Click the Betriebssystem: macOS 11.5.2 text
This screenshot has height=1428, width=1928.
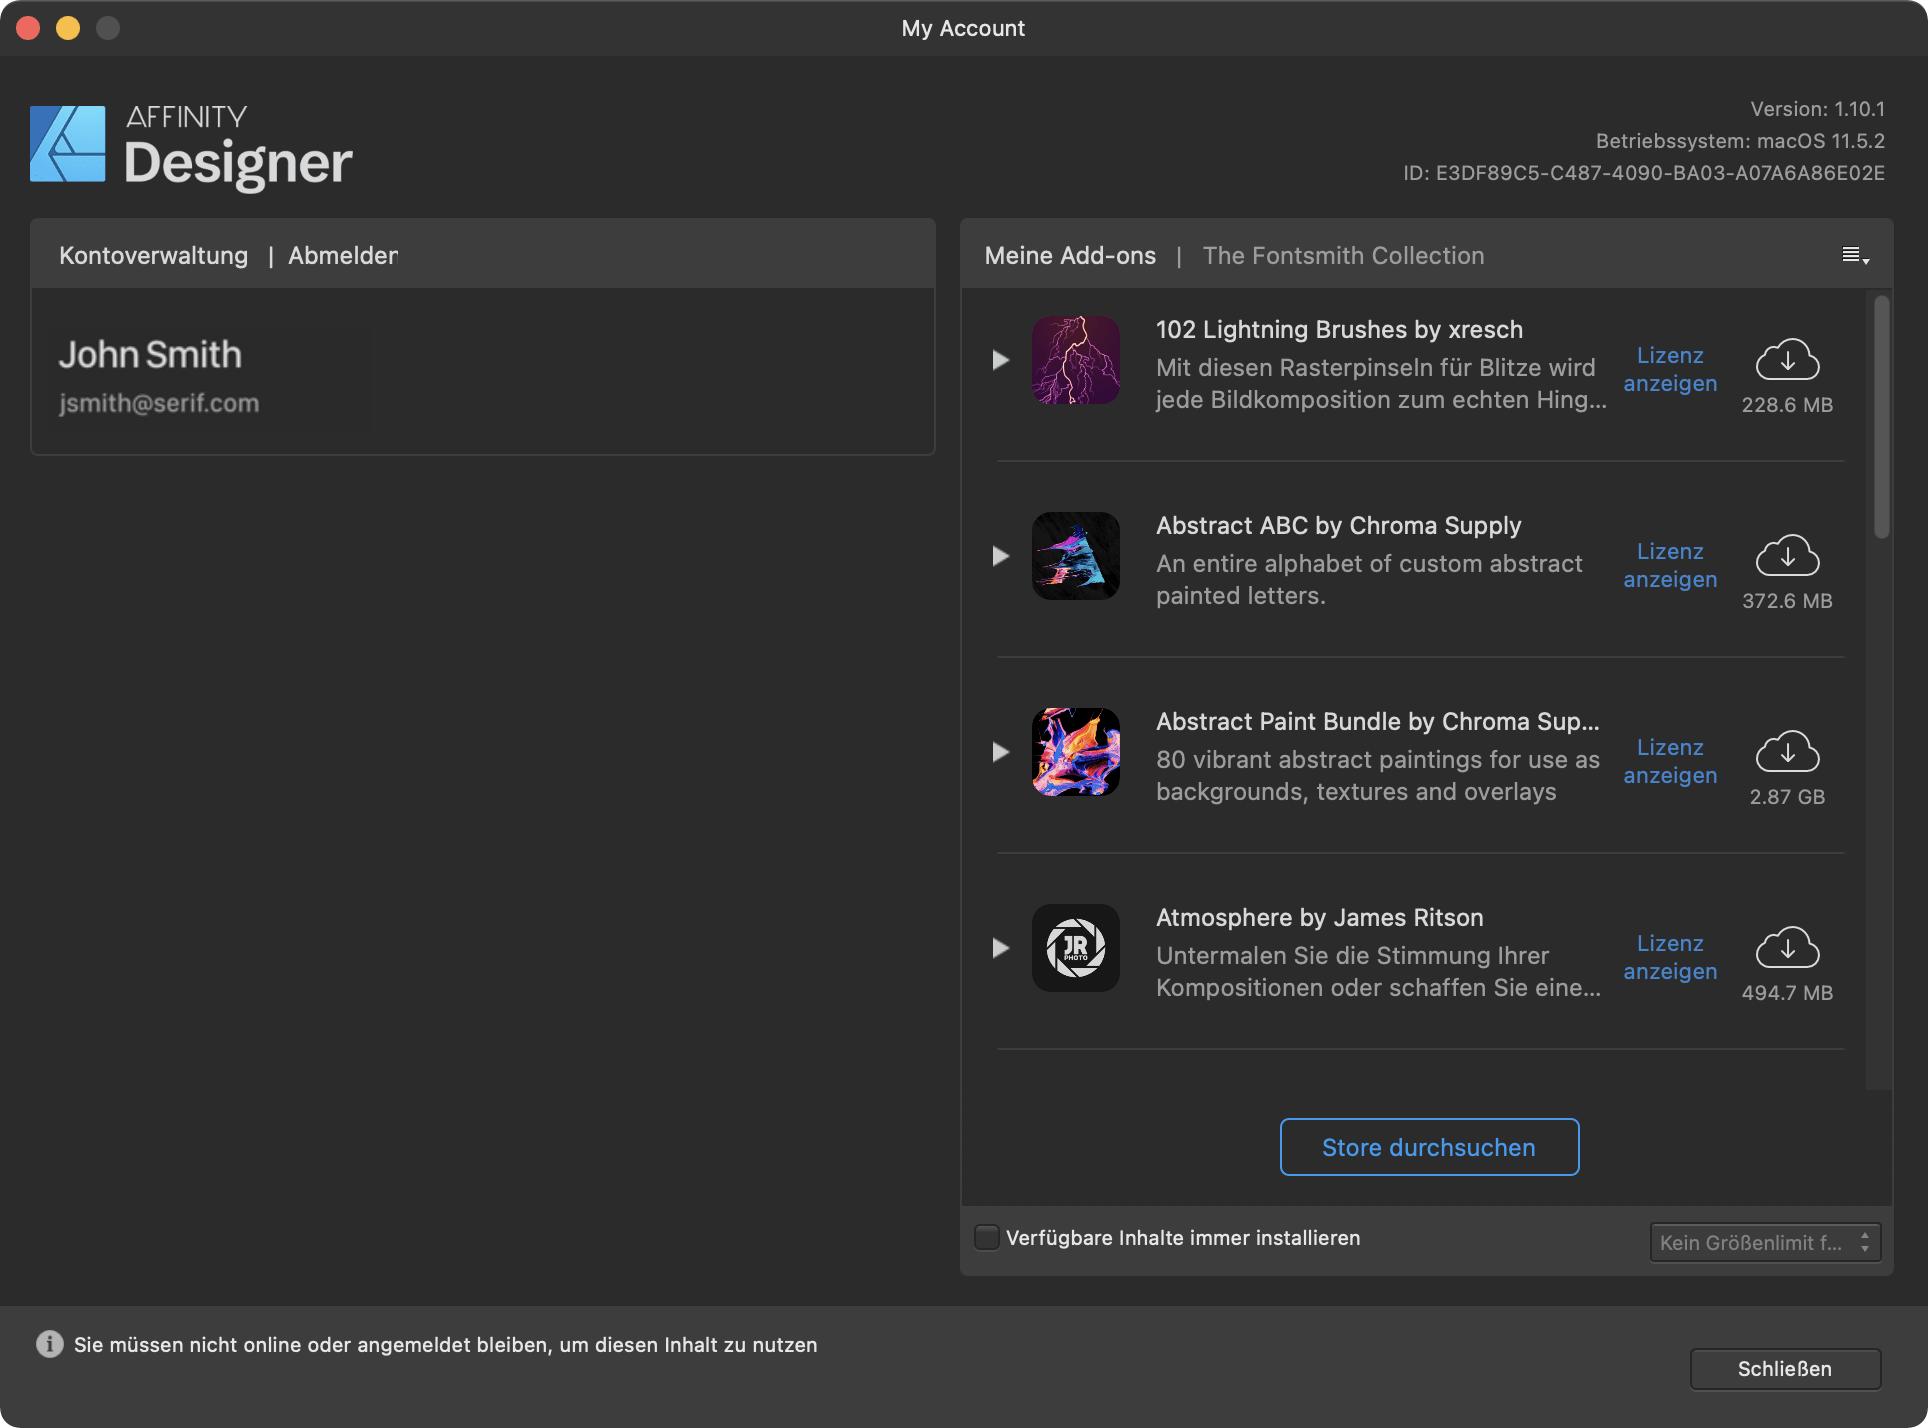click(1740, 141)
